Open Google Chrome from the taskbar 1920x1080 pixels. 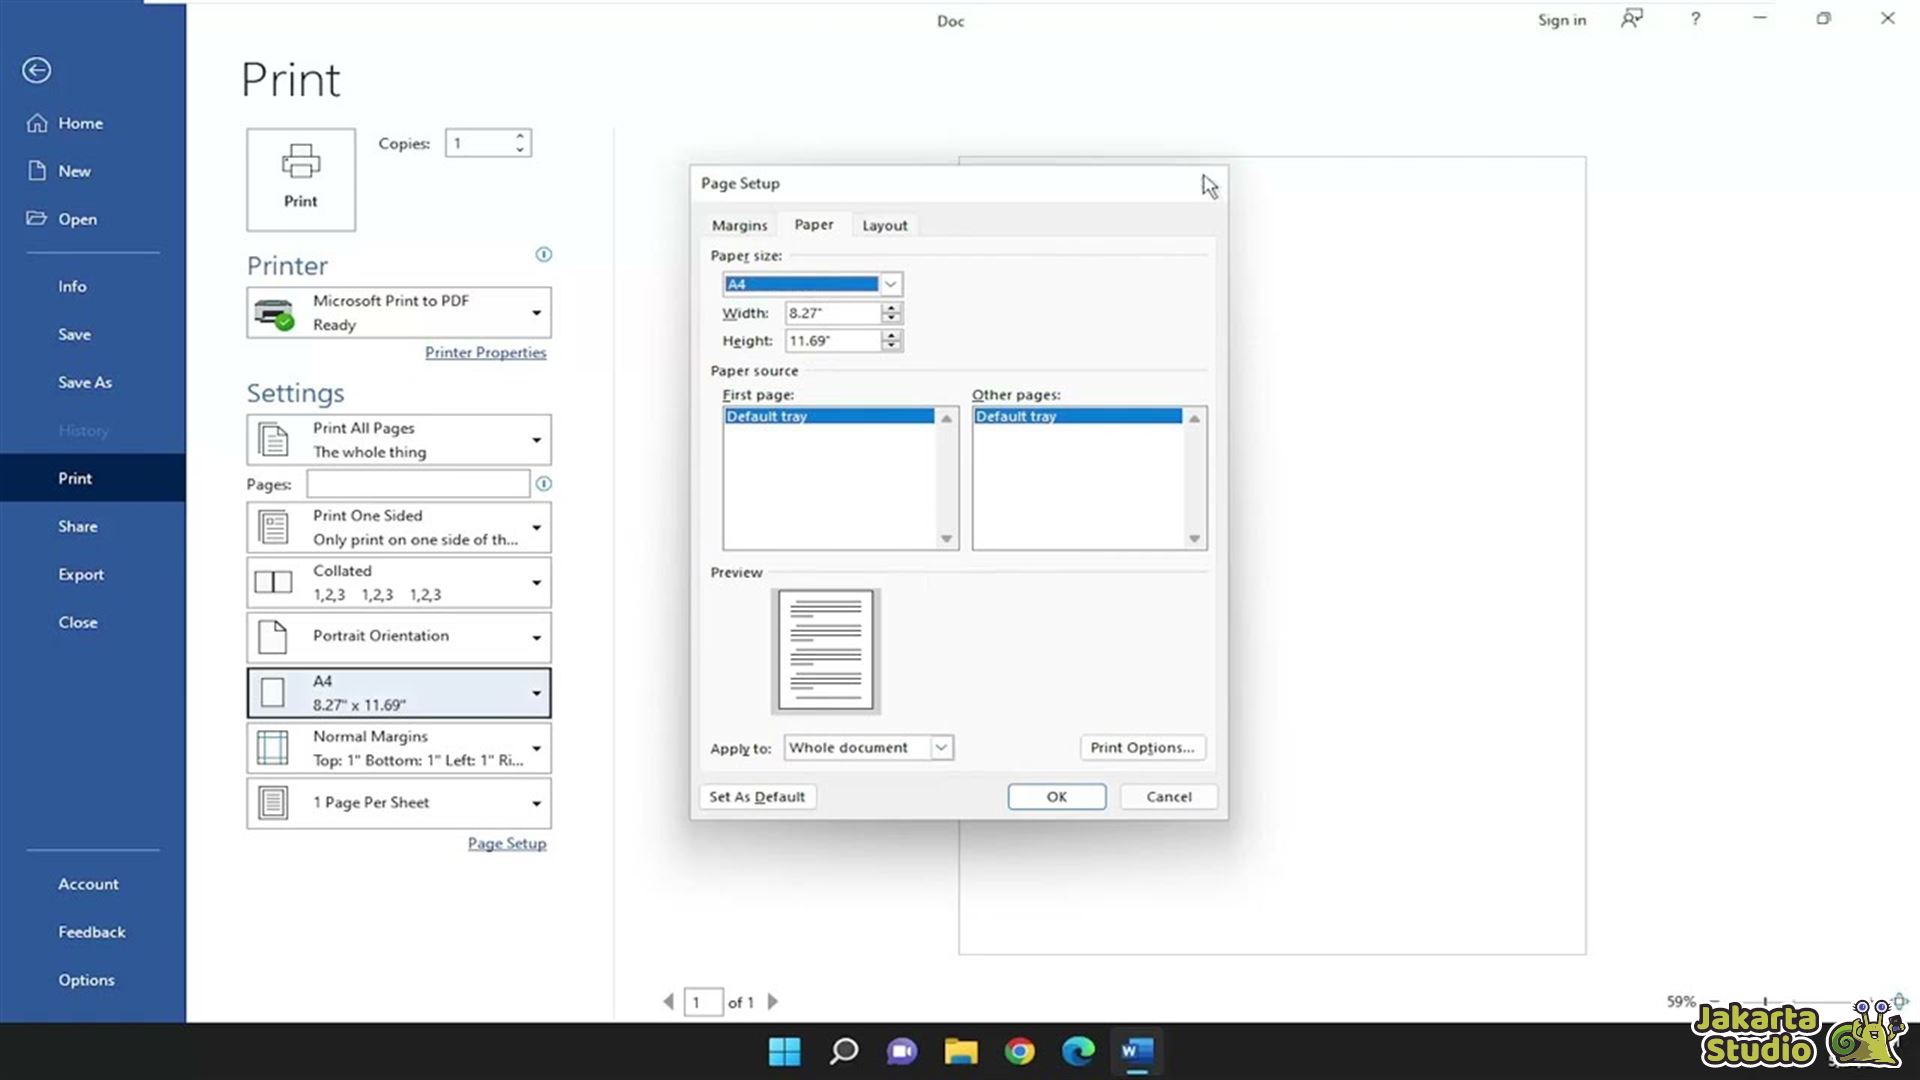1019,1051
